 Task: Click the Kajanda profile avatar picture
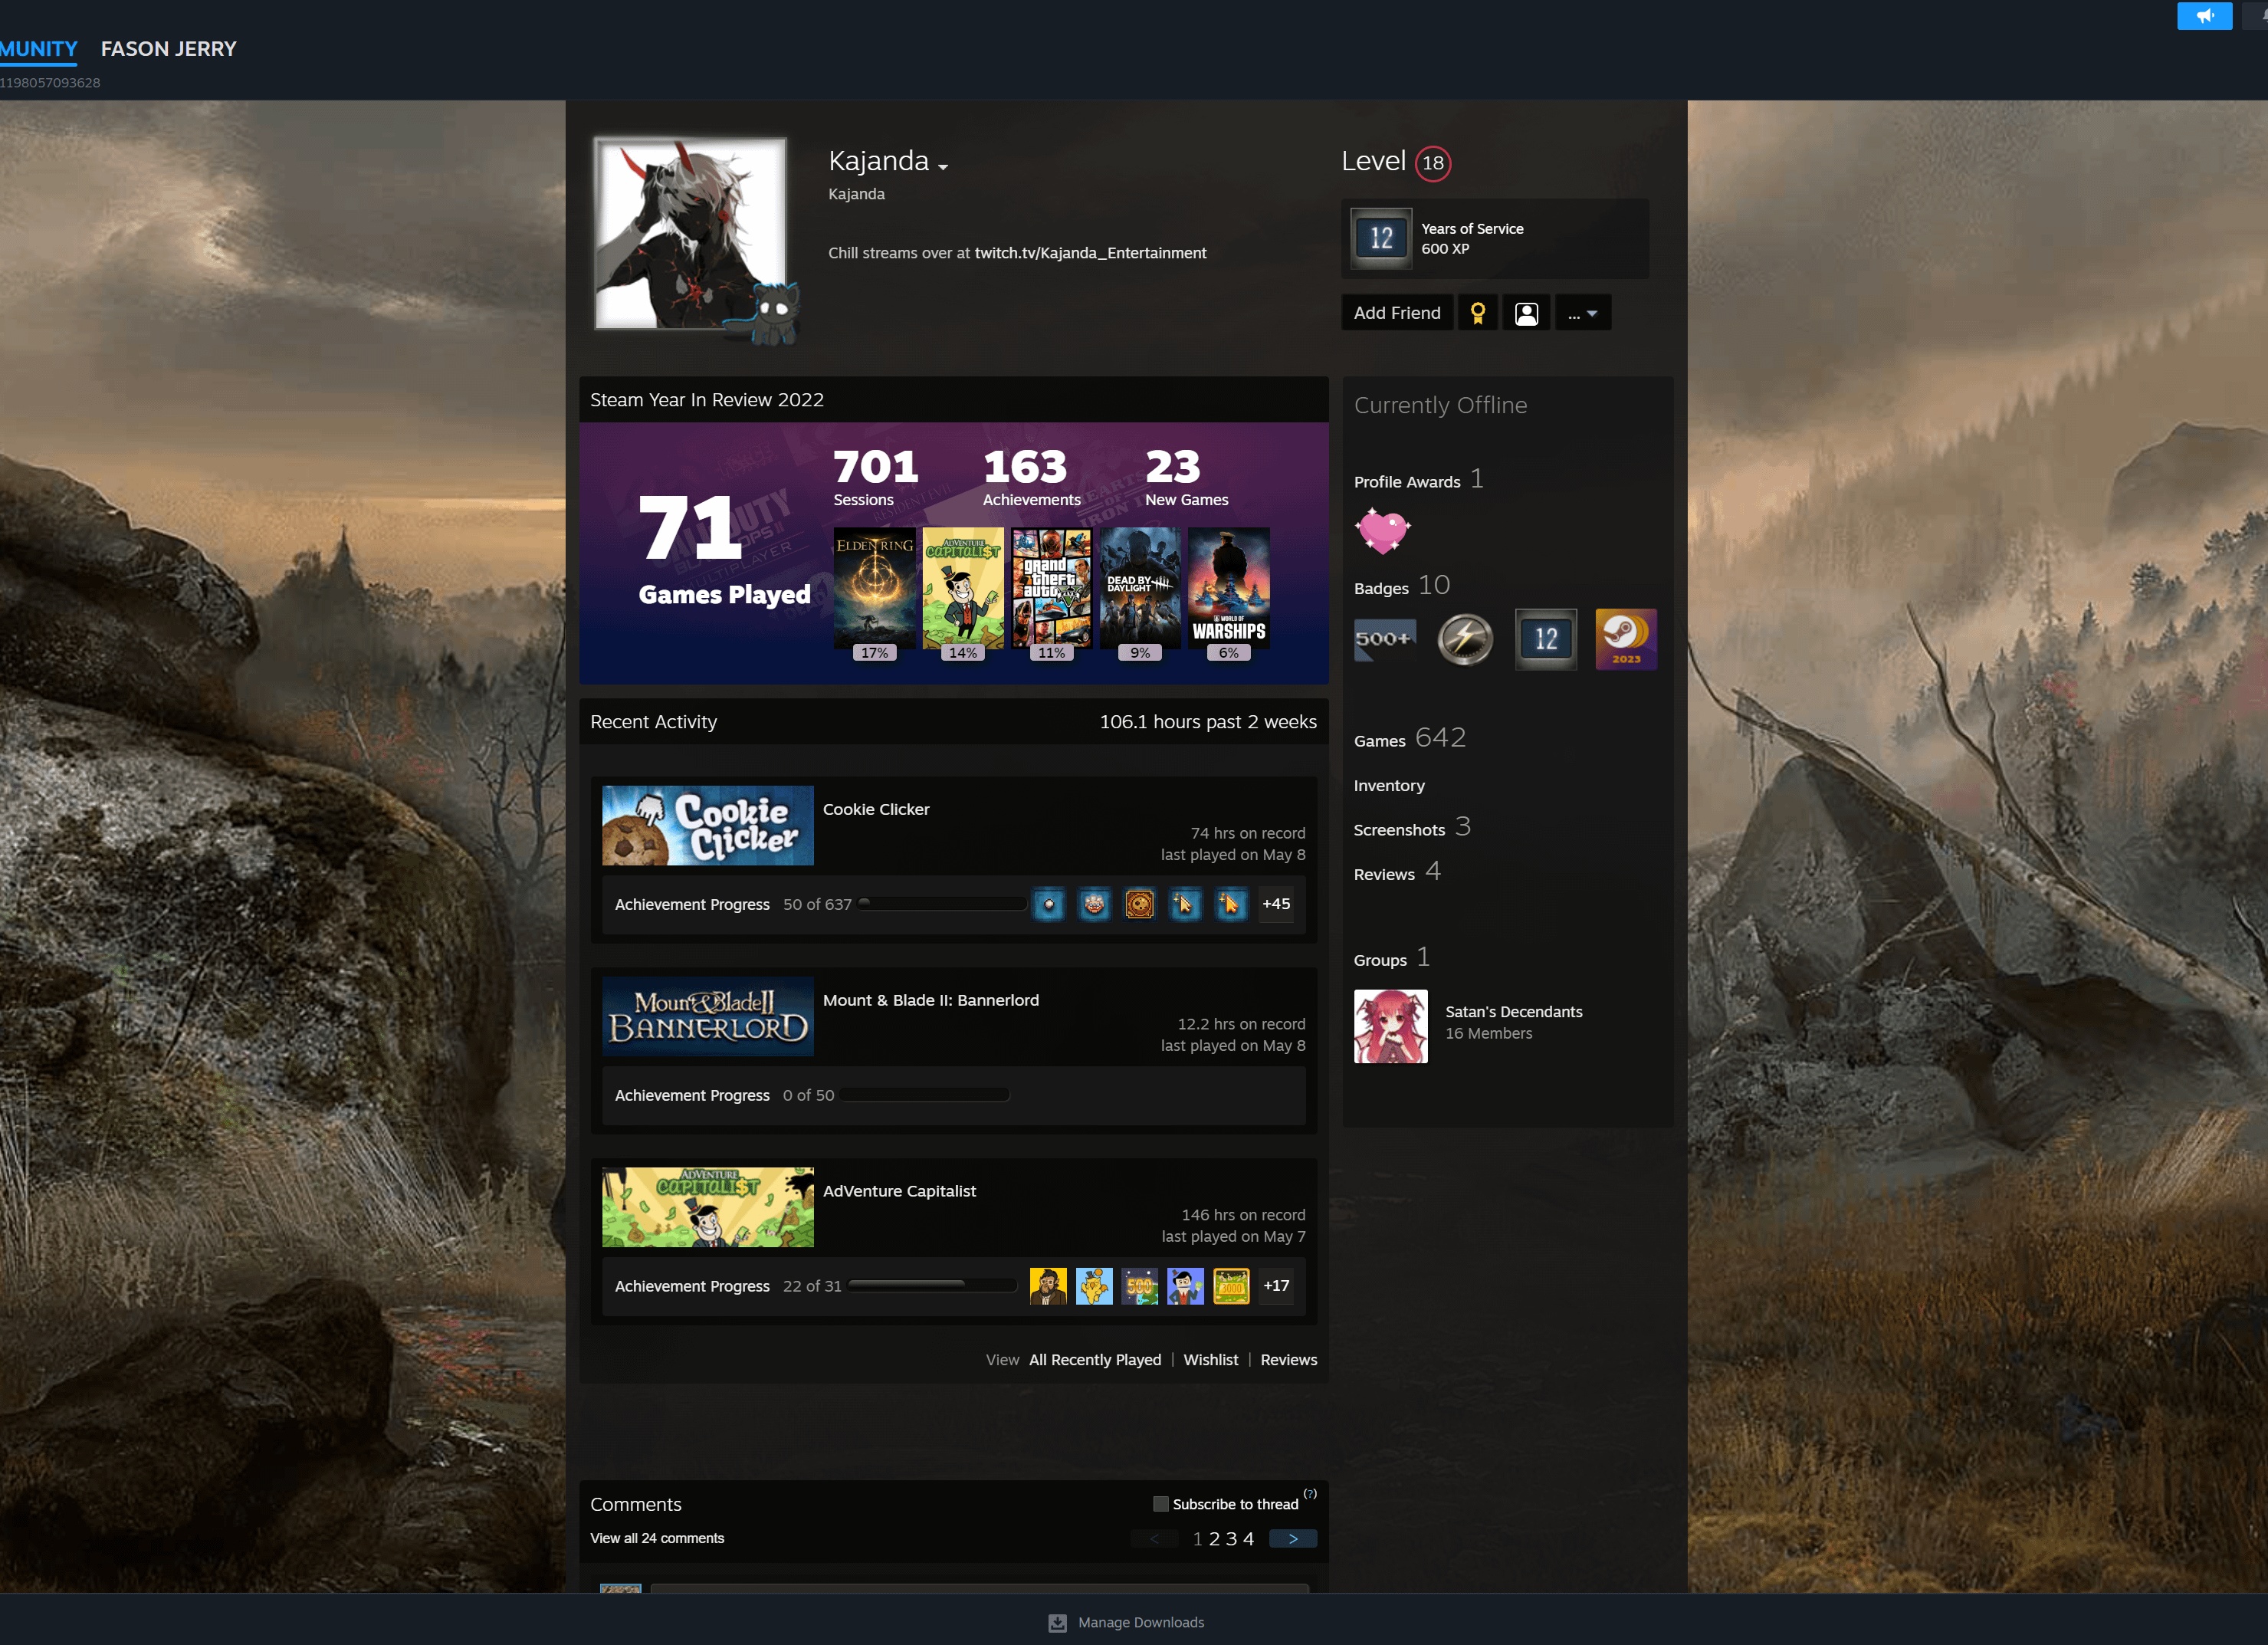(690, 234)
